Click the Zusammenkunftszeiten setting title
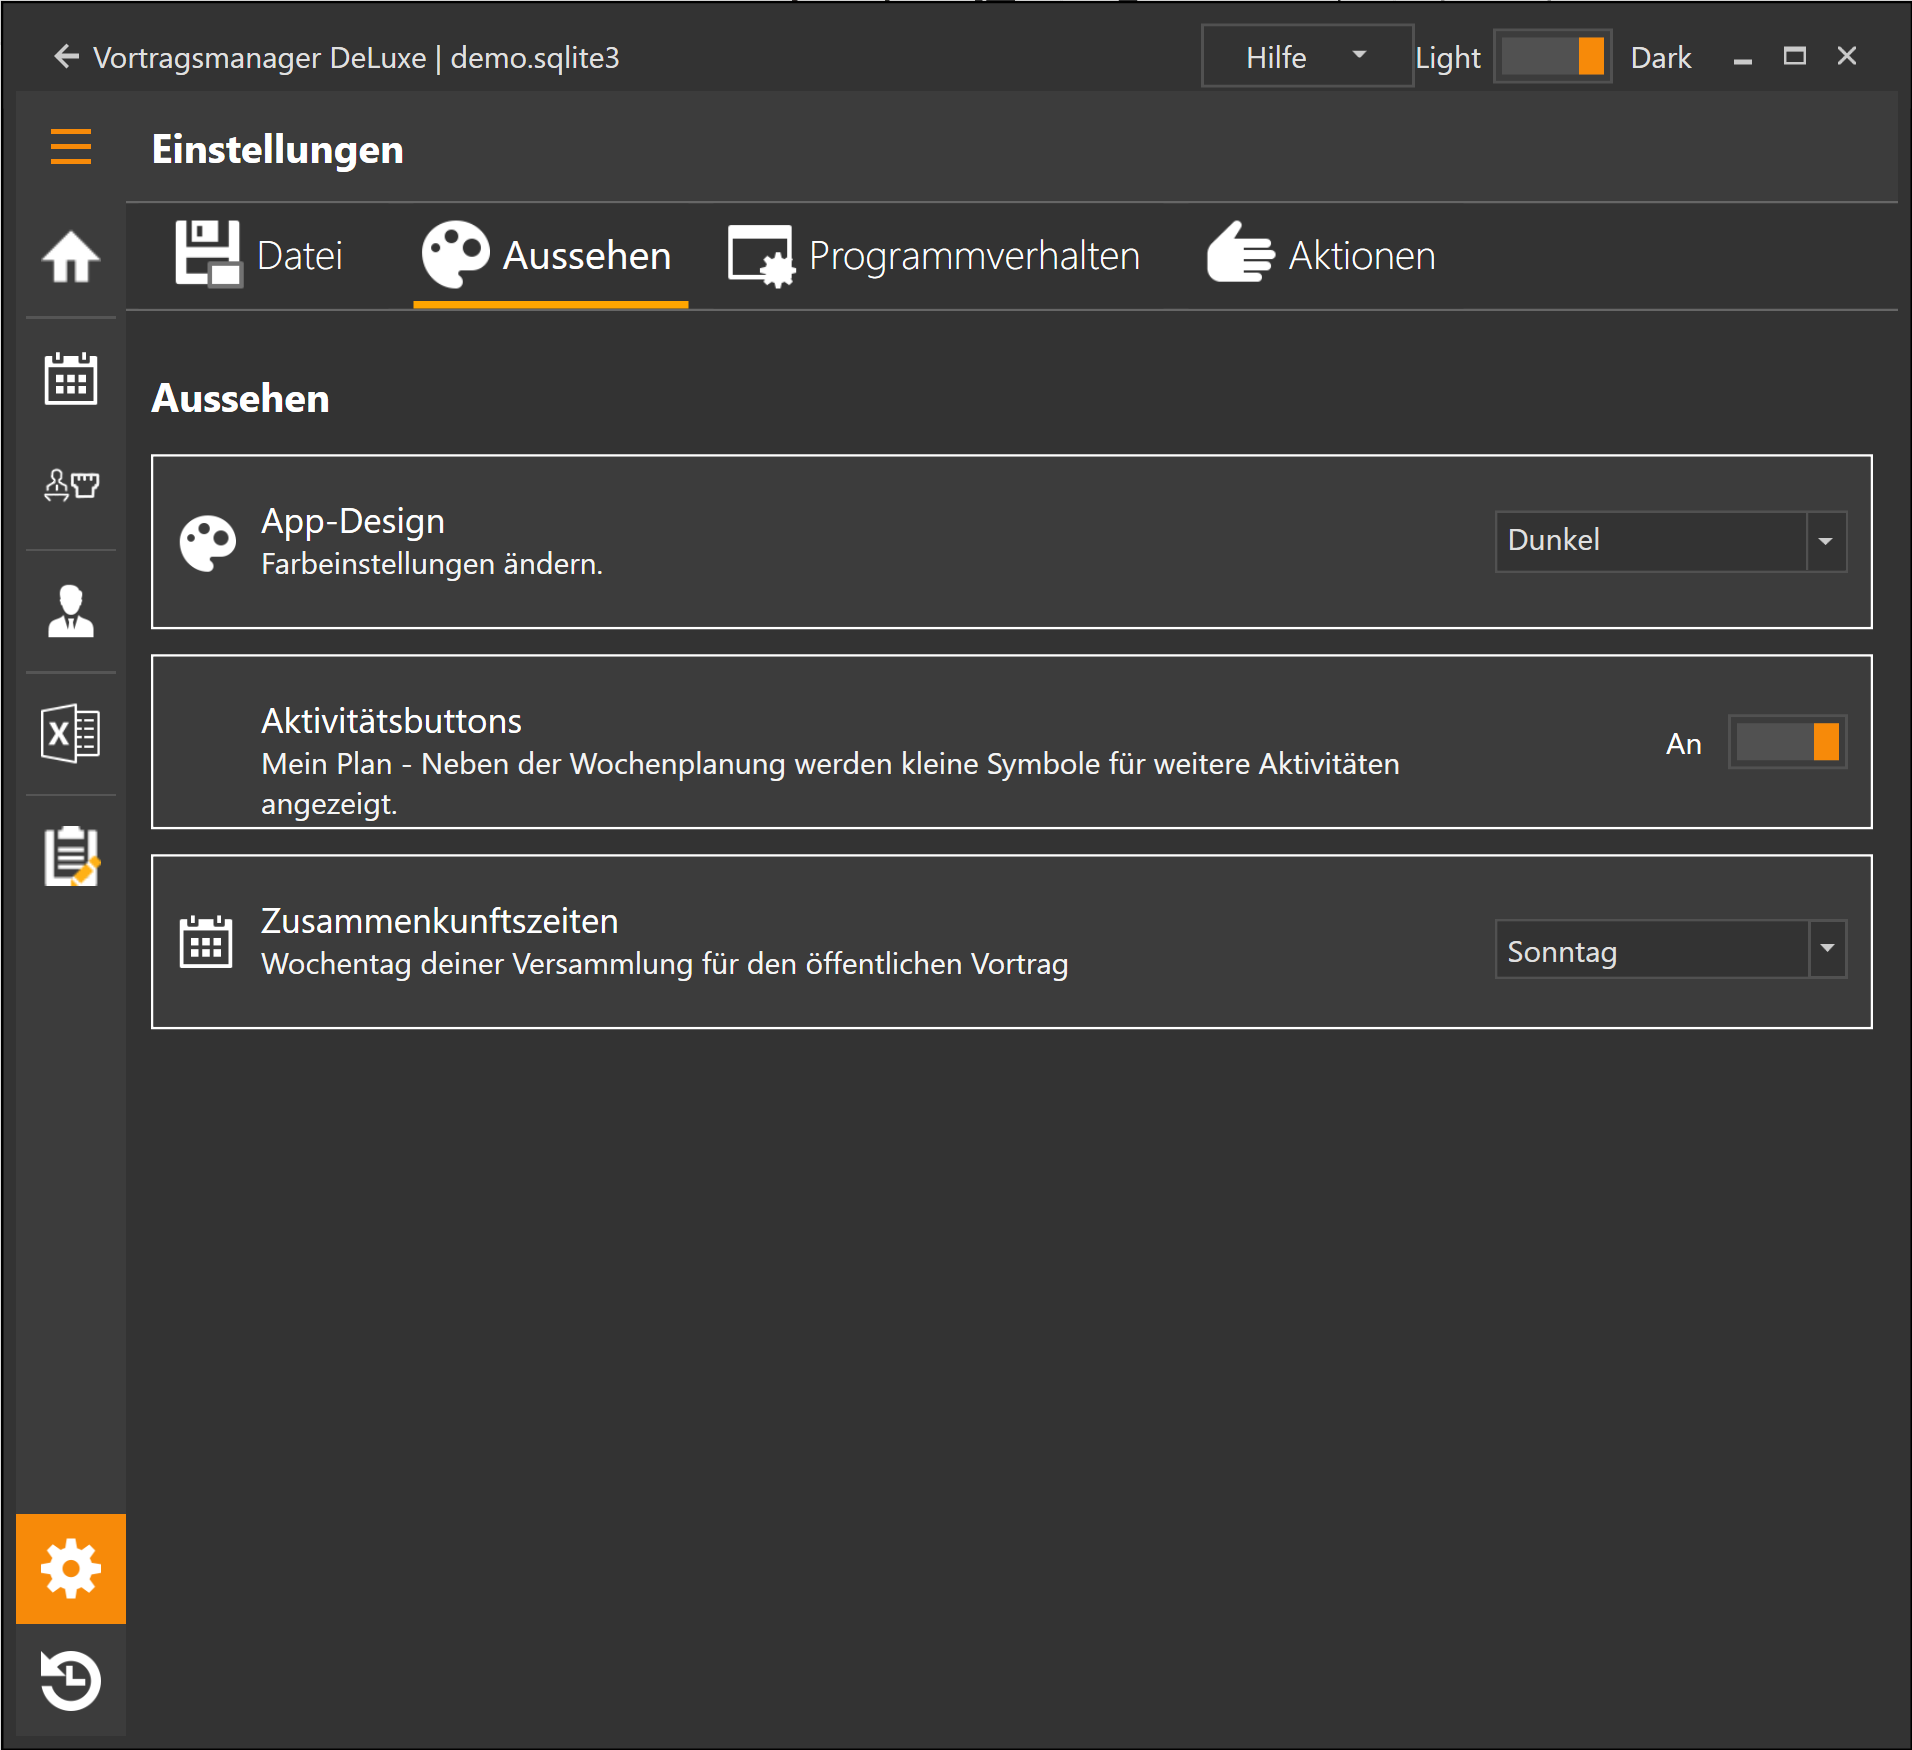Screen dimensions: 1912x1750 440,921
